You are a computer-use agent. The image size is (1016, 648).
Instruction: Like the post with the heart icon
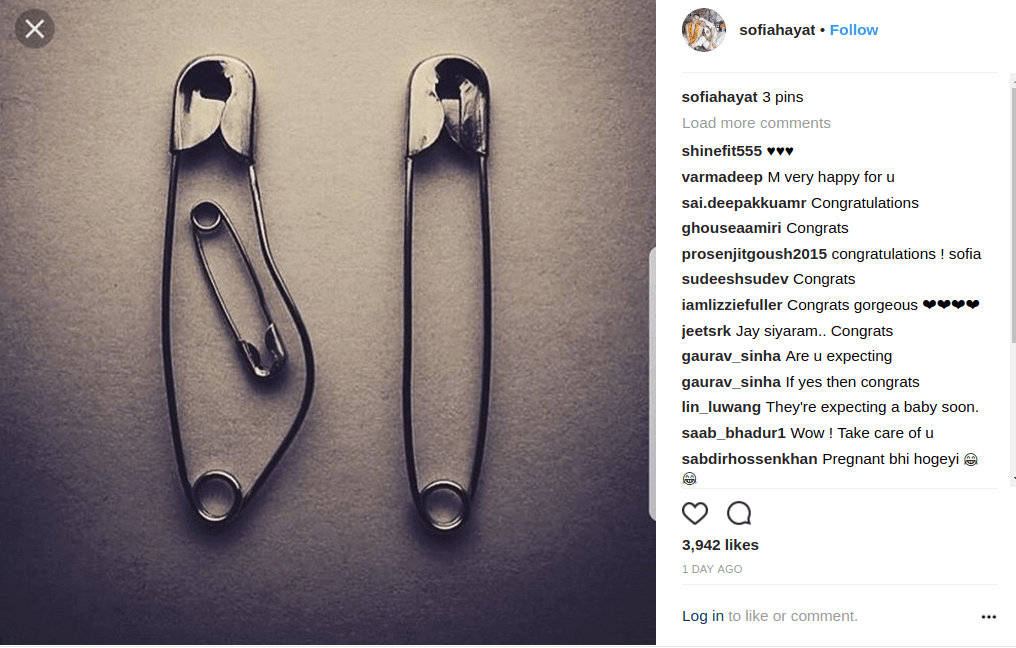tap(695, 513)
